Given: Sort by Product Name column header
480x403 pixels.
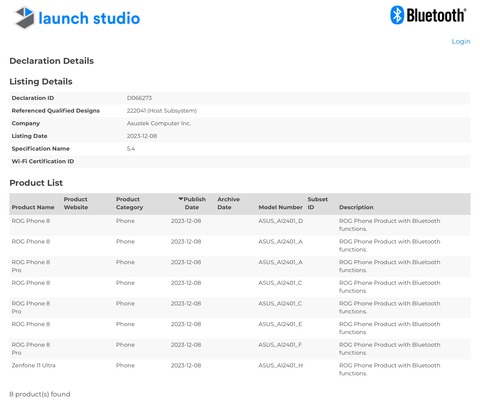Looking at the screenshot, I should coord(33,207).
